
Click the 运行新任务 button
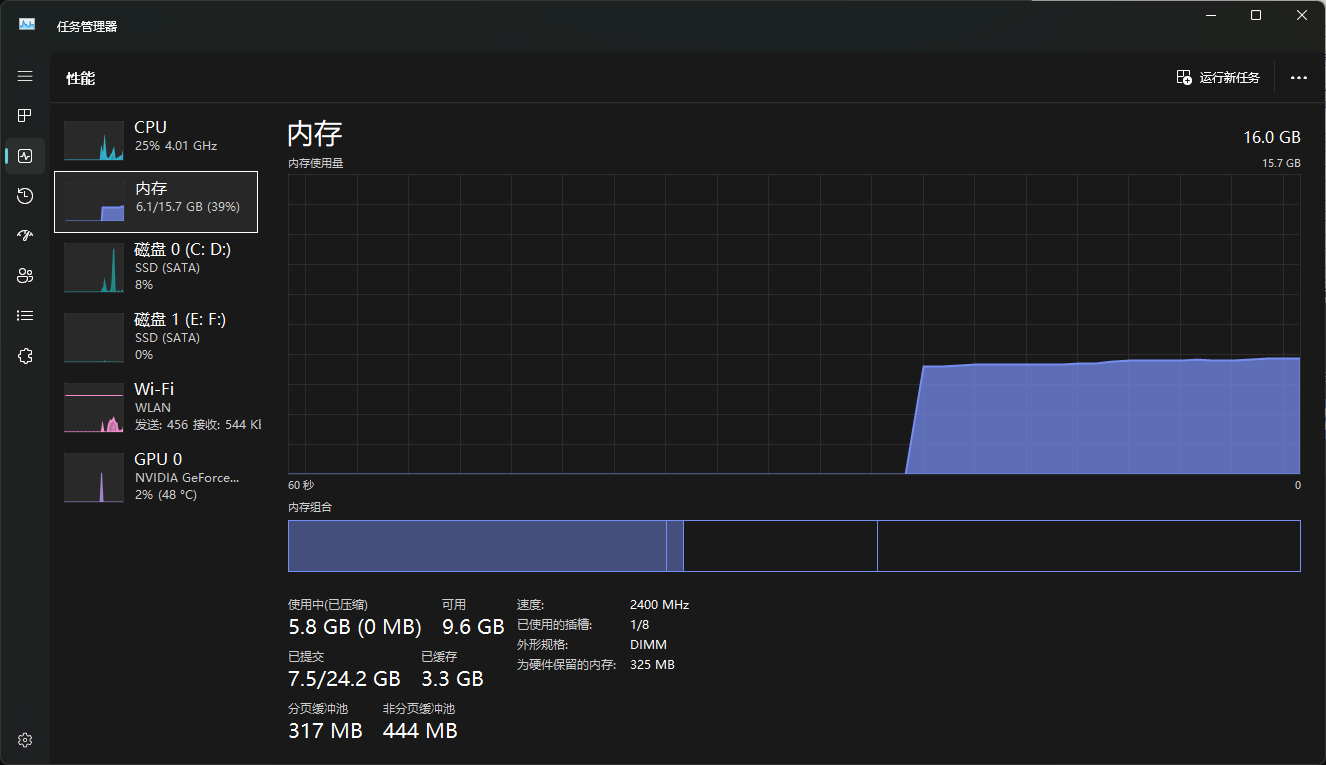[x=1218, y=78]
